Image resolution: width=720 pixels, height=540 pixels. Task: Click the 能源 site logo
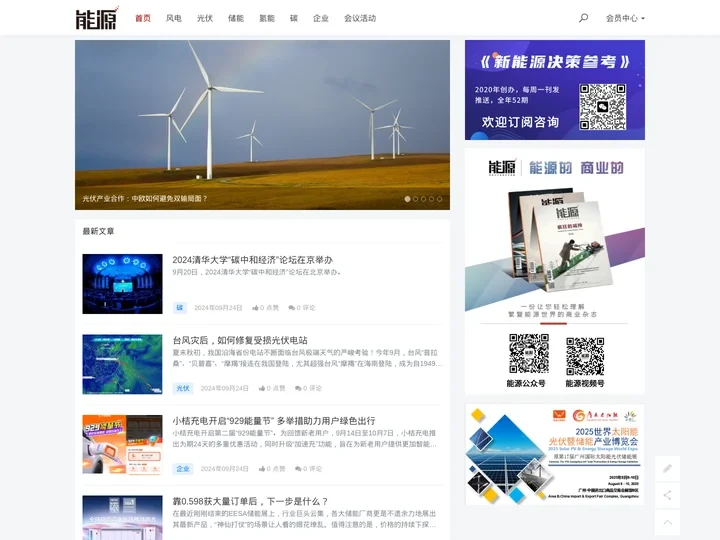97,18
